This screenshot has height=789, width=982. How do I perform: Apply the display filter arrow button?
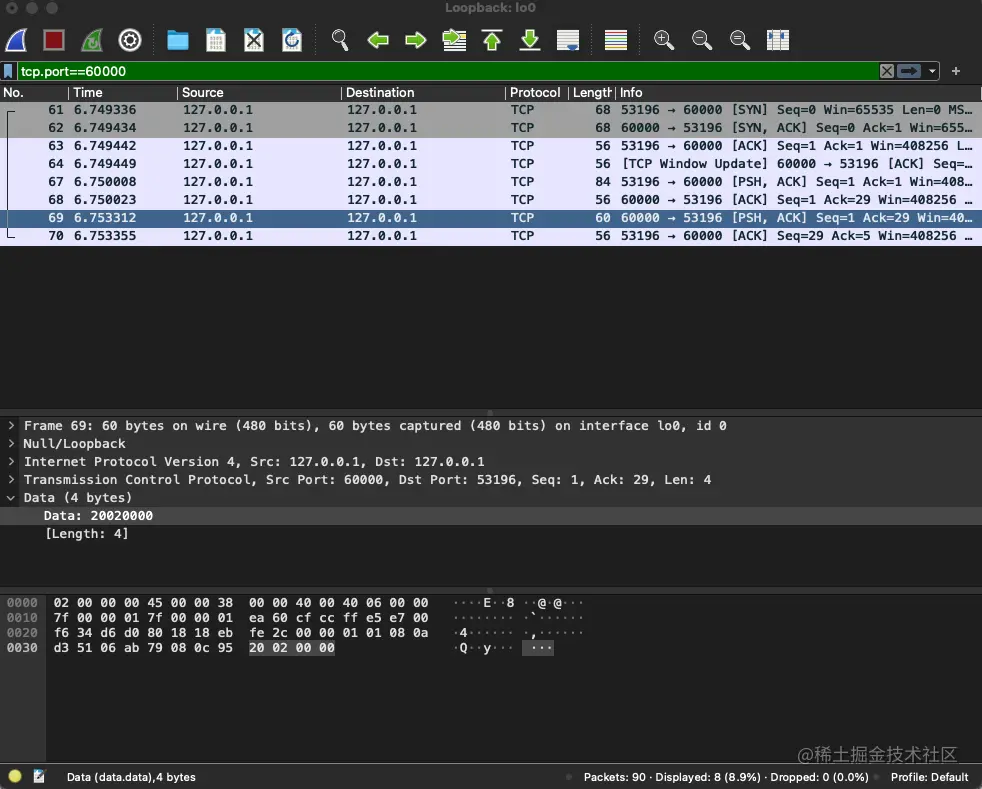tap(909, 71)
